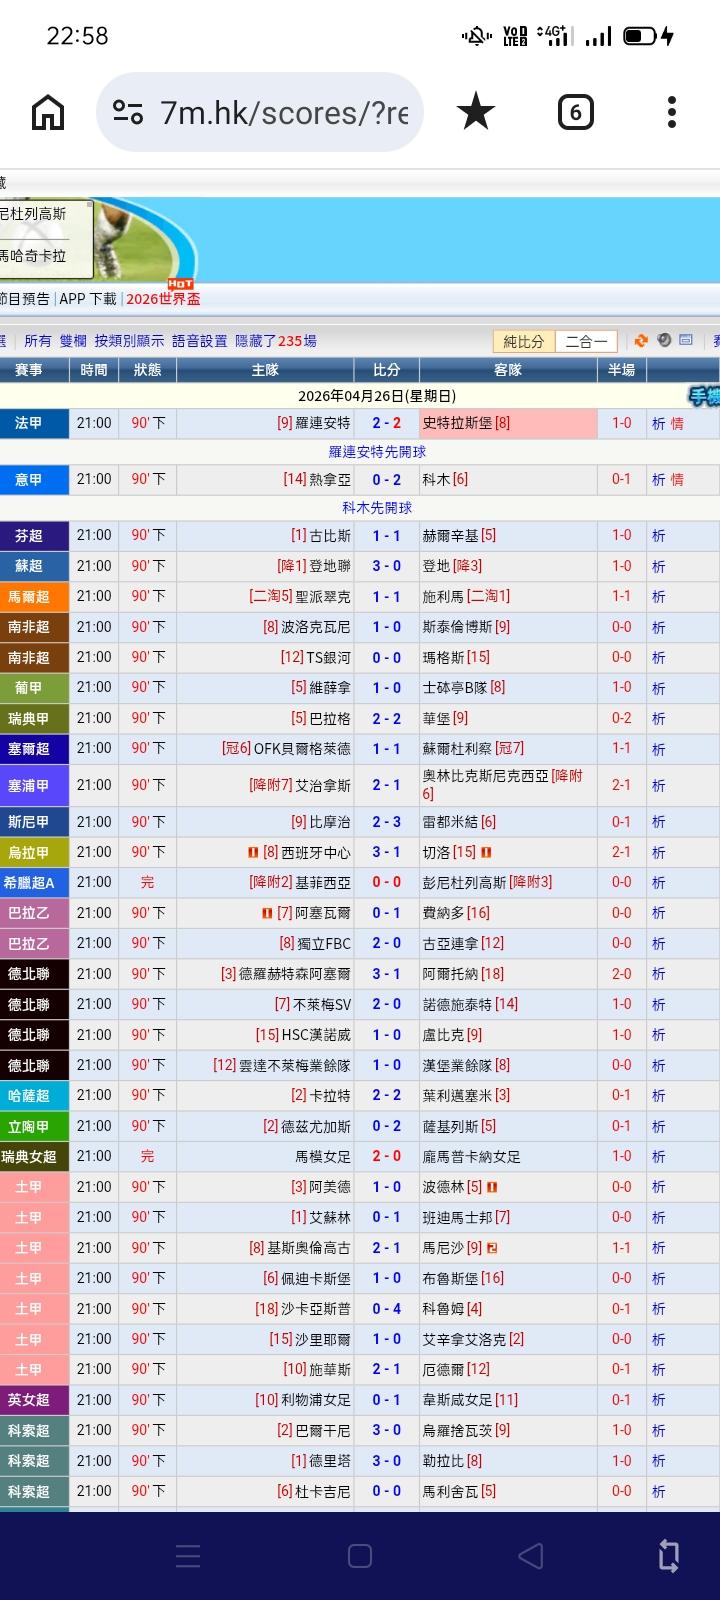
Task: Tap home team OFK貝爾格萊德
Action: (x=302, y=749)
